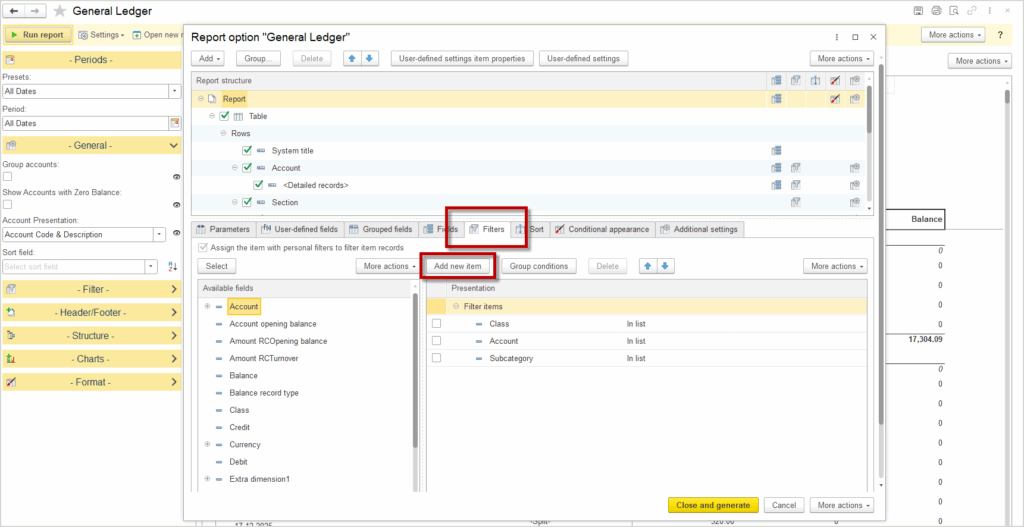Add General Ledger to favorites with the star
Screen dimensions: 1024x527
coord(60,11)
